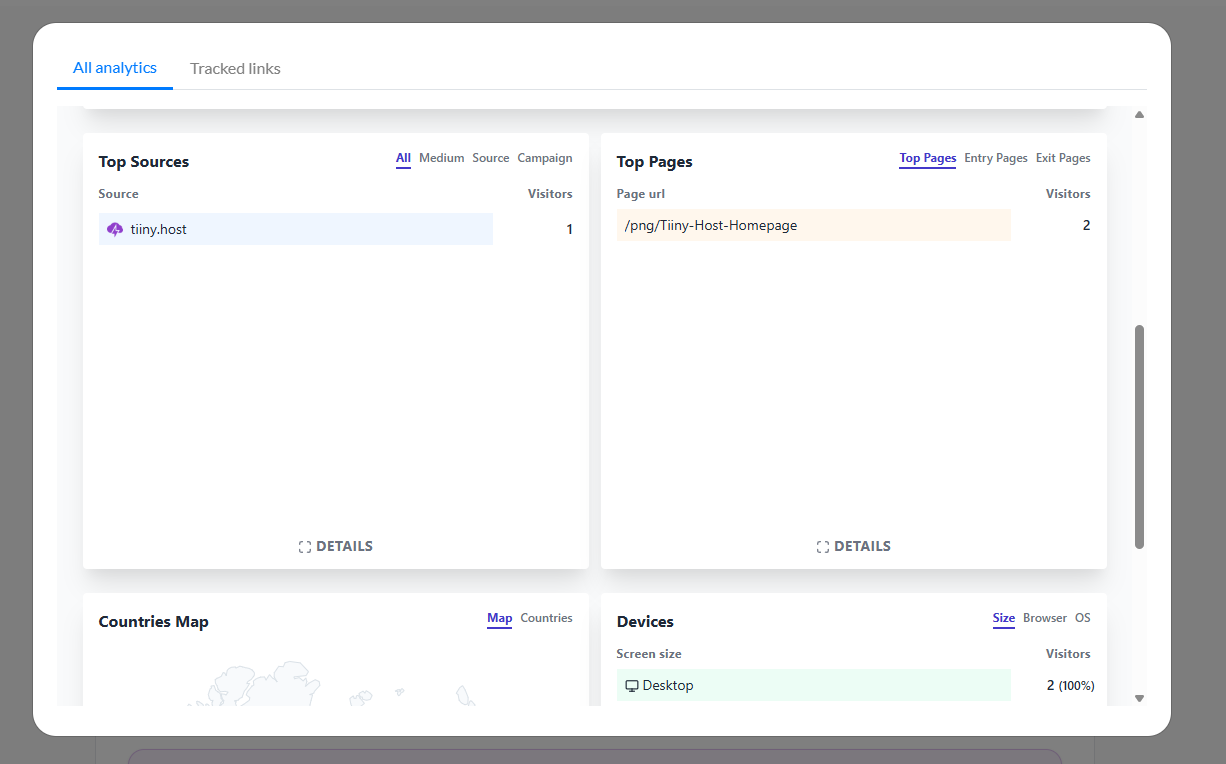Viewport: 1226px width, 764px height.
Task: Click the /png/Tiiny-Host-Homepage page row
Action: [813, 226]
